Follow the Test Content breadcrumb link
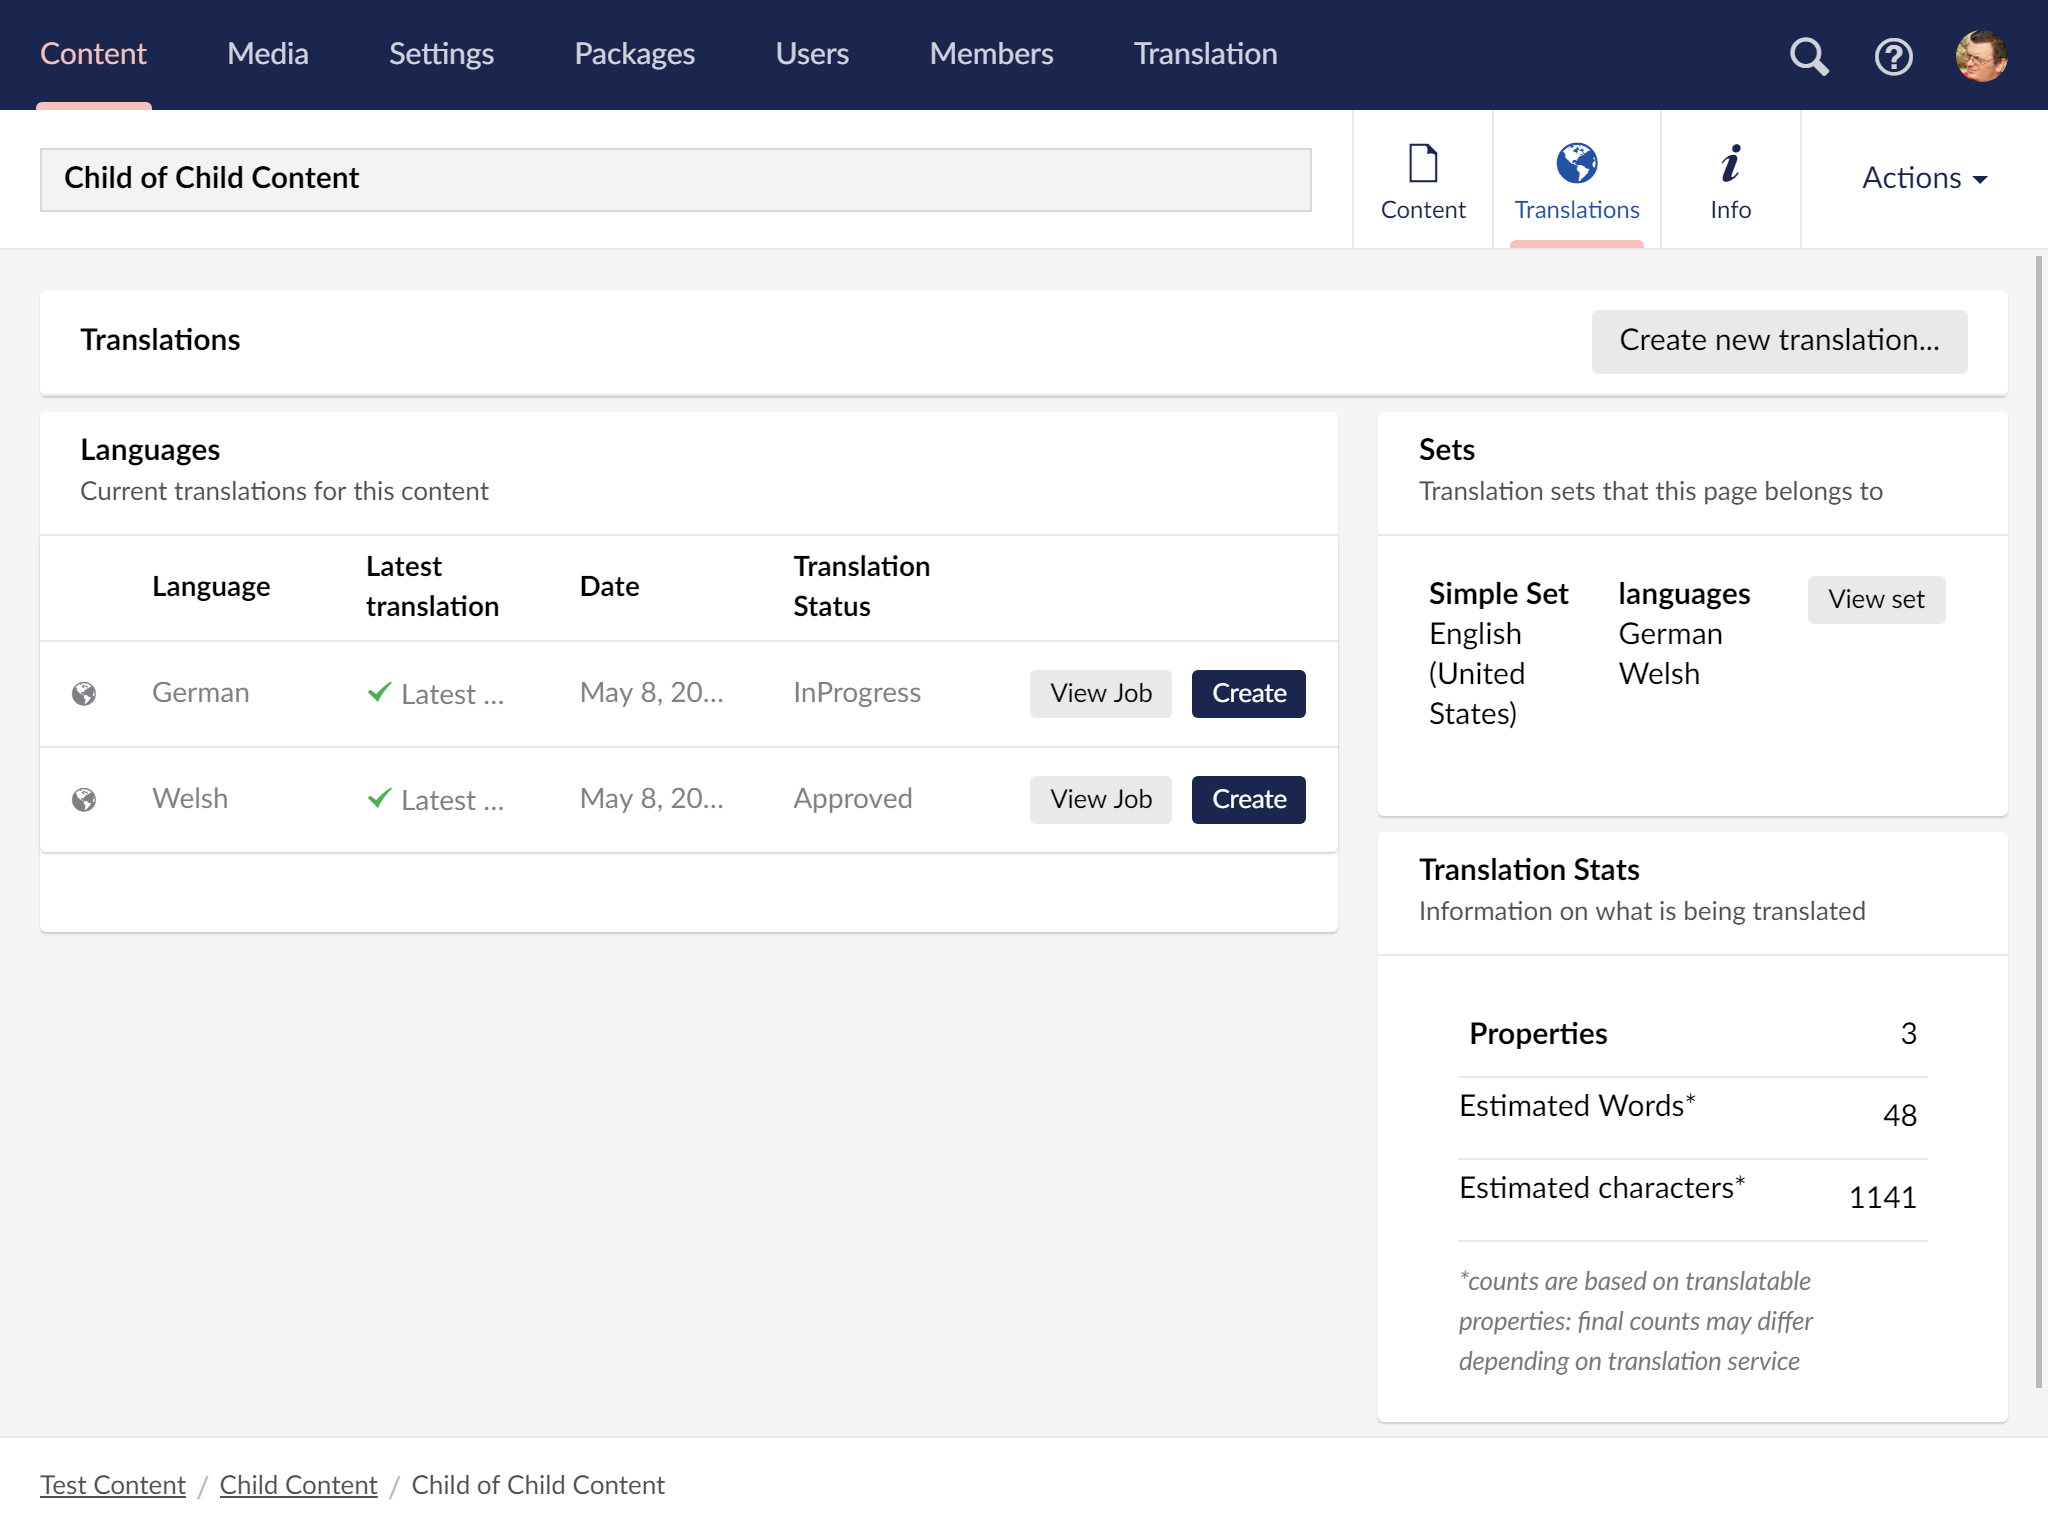 113,1485
